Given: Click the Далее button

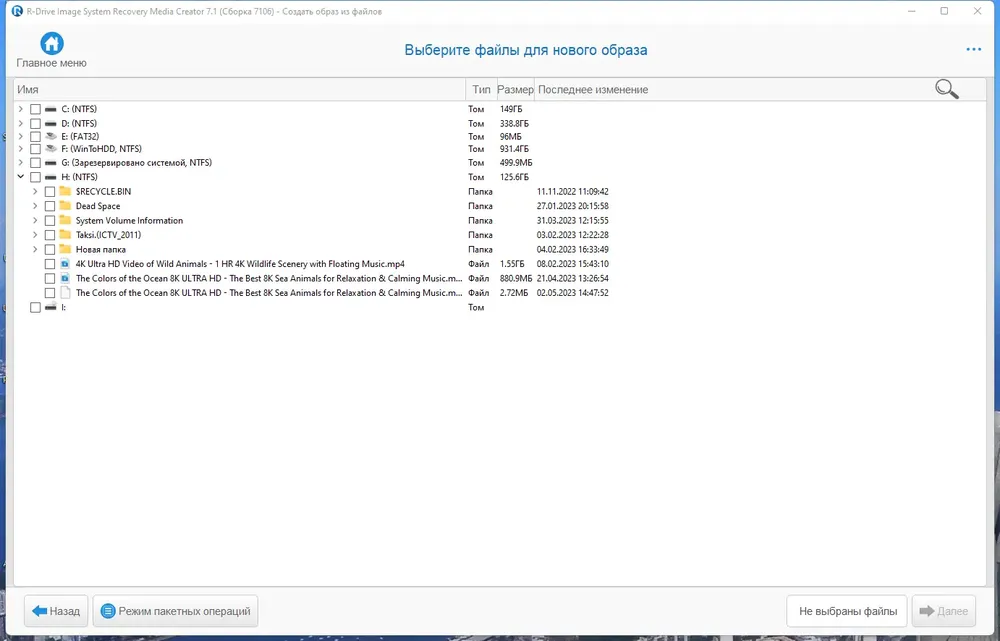Looking at the screenshot, I should click(944, 611).
